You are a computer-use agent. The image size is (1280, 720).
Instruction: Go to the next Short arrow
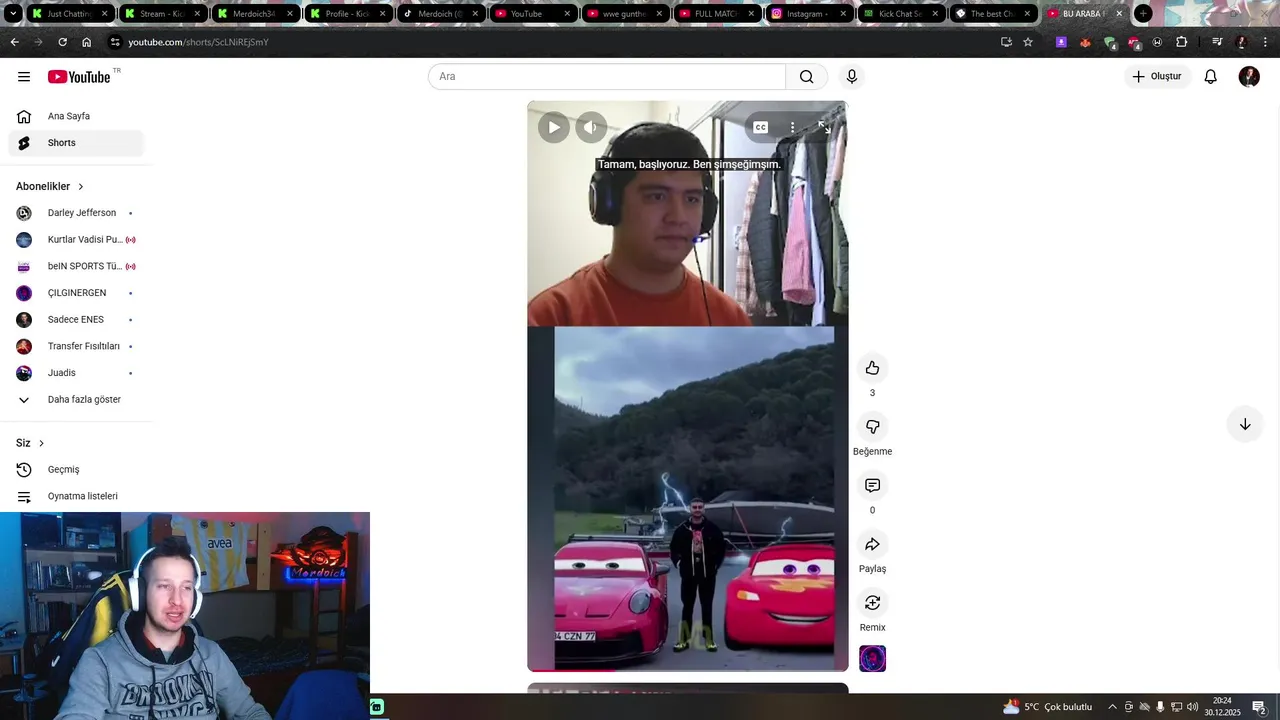point(1245,424)
